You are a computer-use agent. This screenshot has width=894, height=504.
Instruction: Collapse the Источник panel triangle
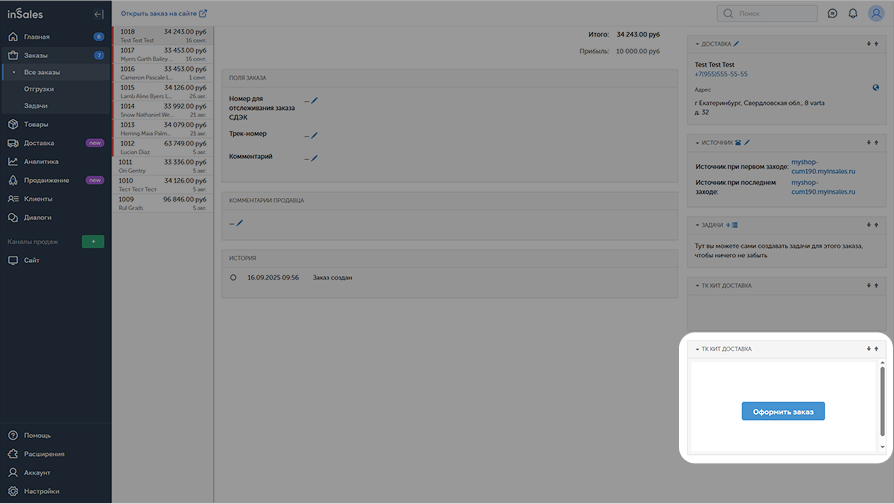pyautogui.click(x=697, y=143)
